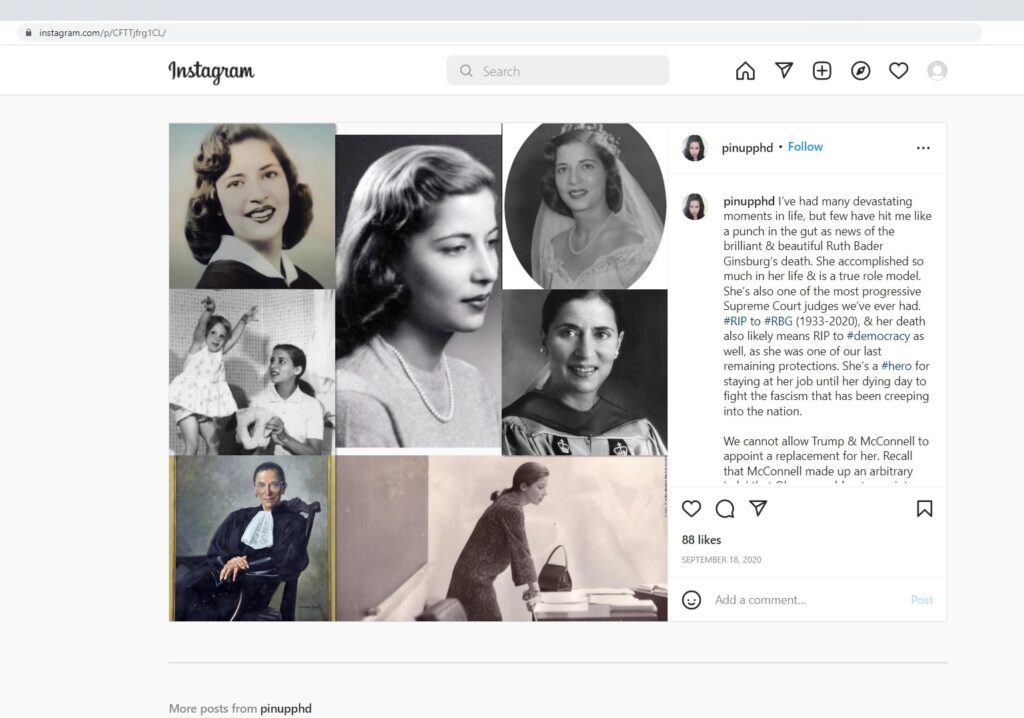1024x718 pixels.
Task: Open the profile avatar menu in navbar
Action: click(x=937, y=71)
